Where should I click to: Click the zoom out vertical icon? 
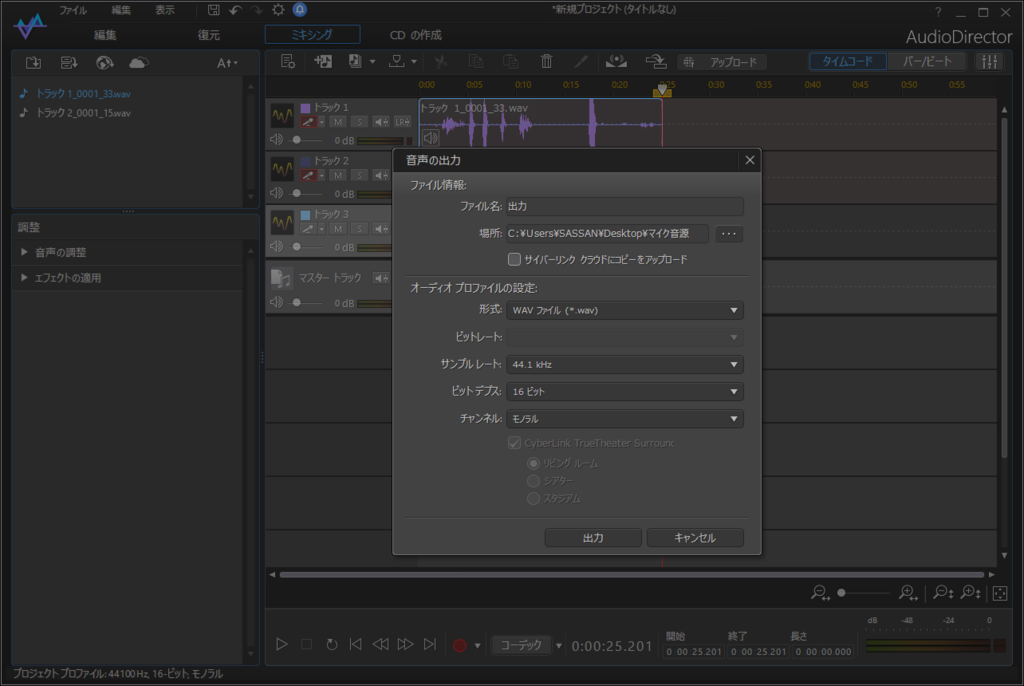coord(943,593)
